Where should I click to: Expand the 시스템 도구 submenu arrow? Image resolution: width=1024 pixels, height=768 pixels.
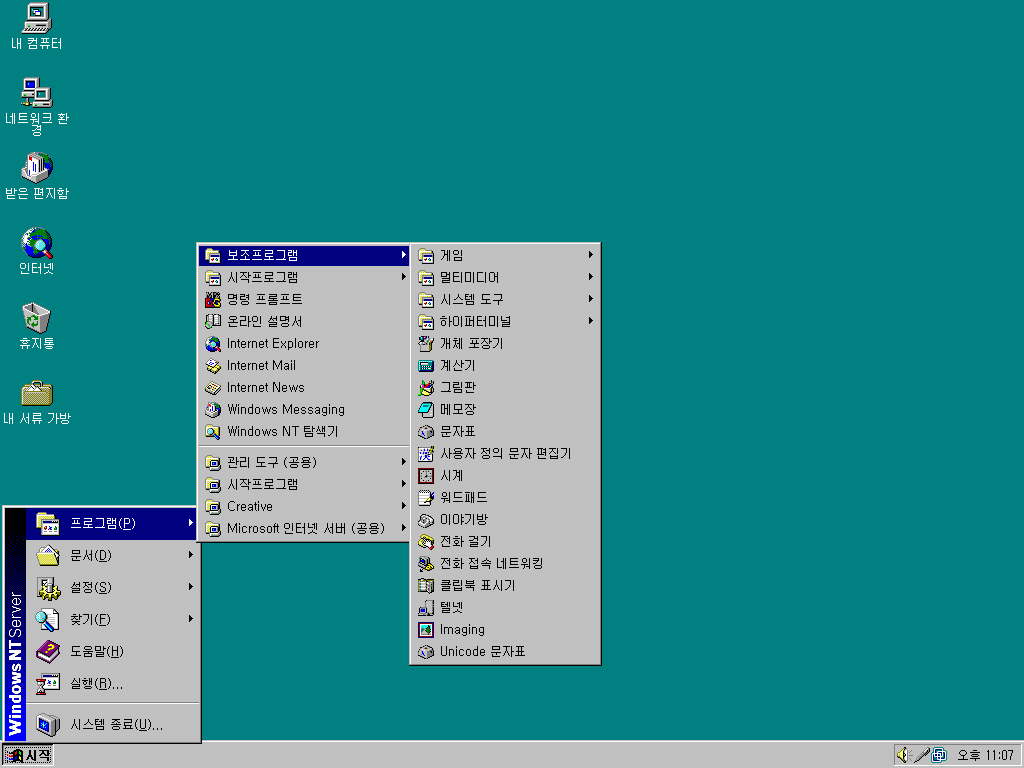(590, 299)
